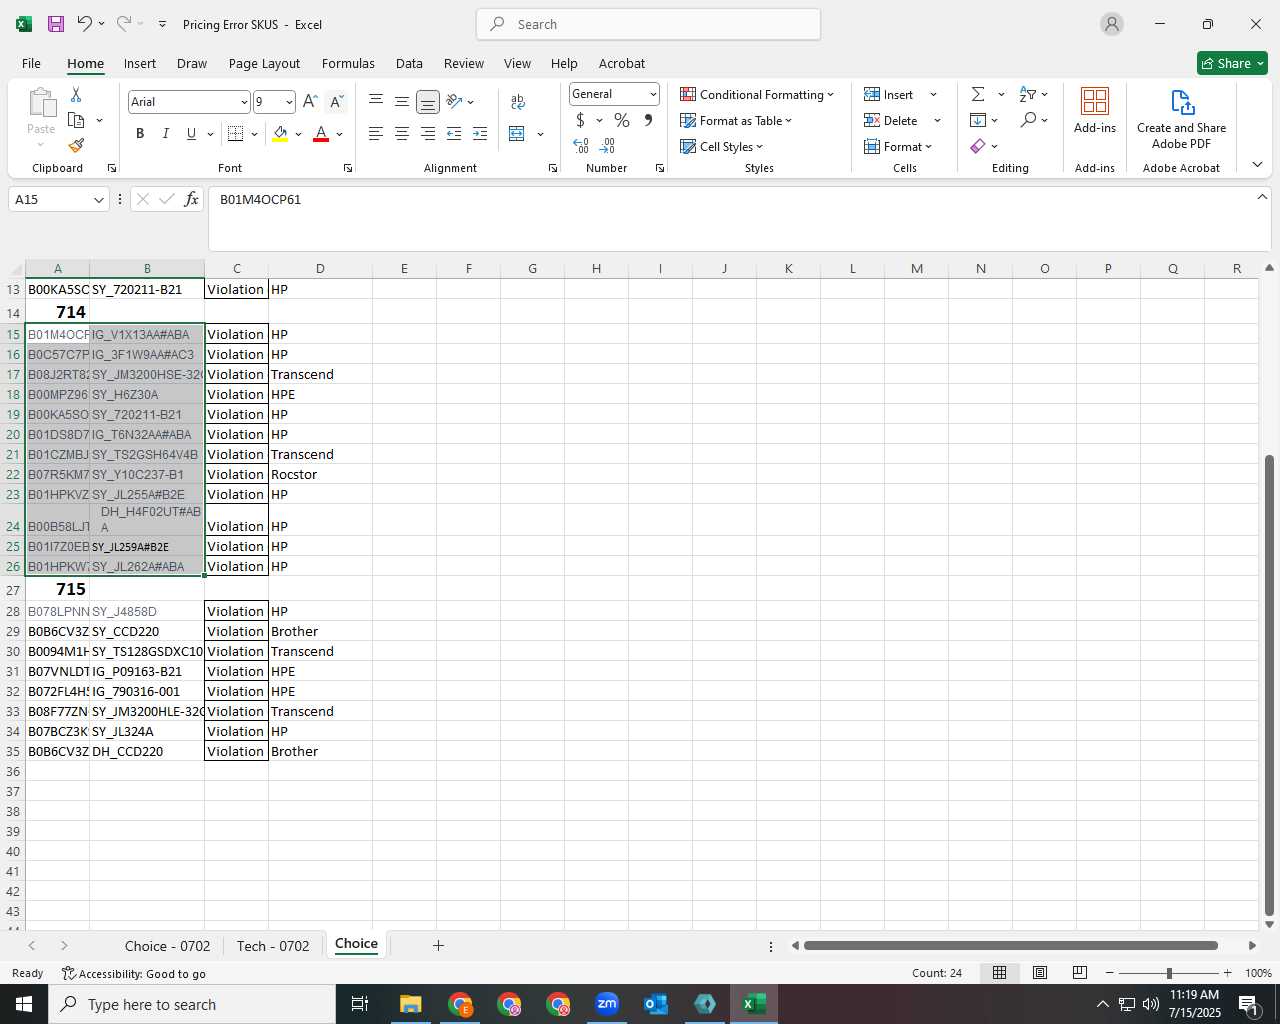Viewport: 1280px width, 1024px height.
Task: Click the Insert Function fx icon
Action: click(192, 200)
